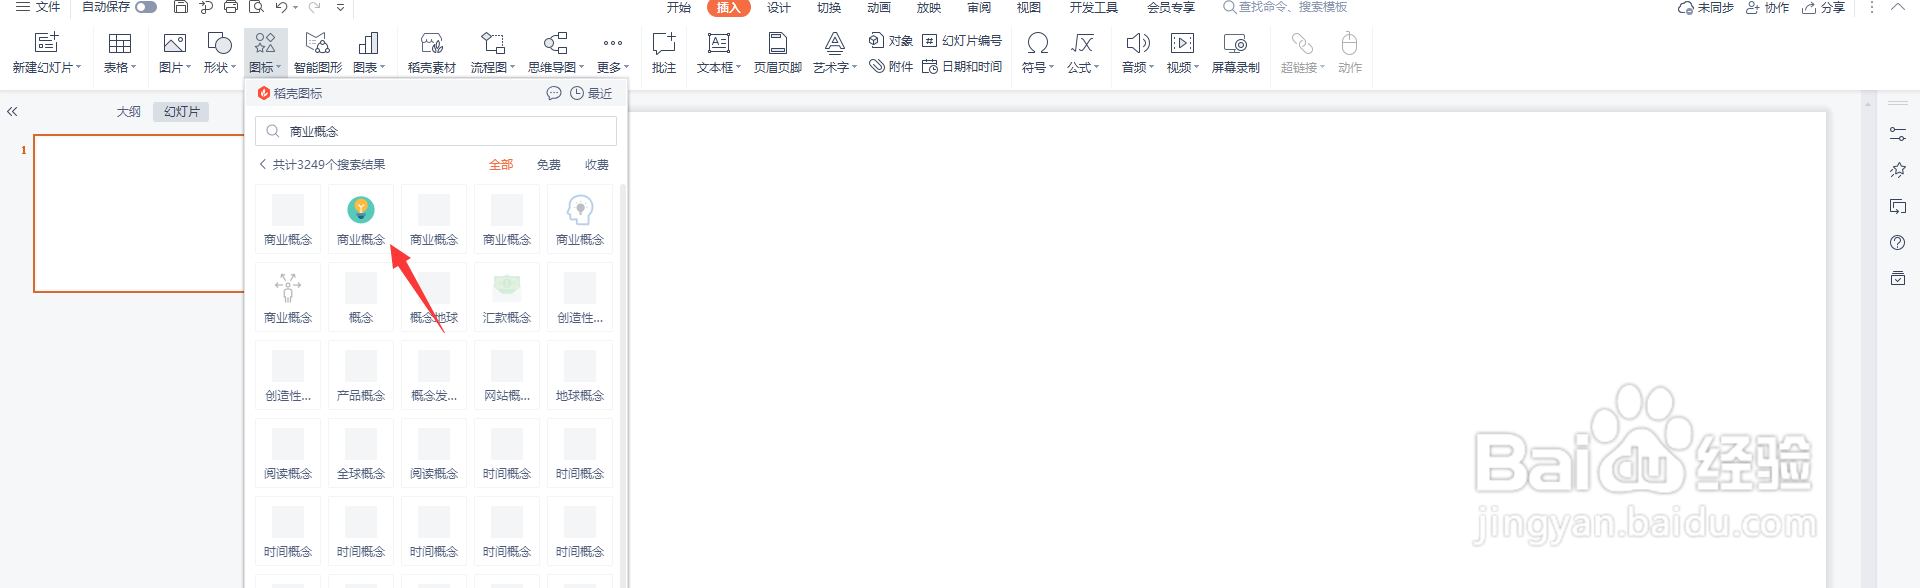Undo the last action

[x=282, y=7]
